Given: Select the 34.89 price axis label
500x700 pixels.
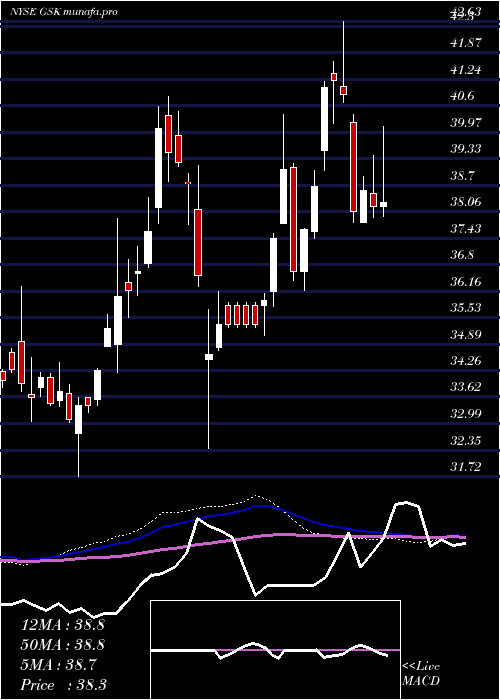Looking at the screenshot, I should tap(466, 334).
